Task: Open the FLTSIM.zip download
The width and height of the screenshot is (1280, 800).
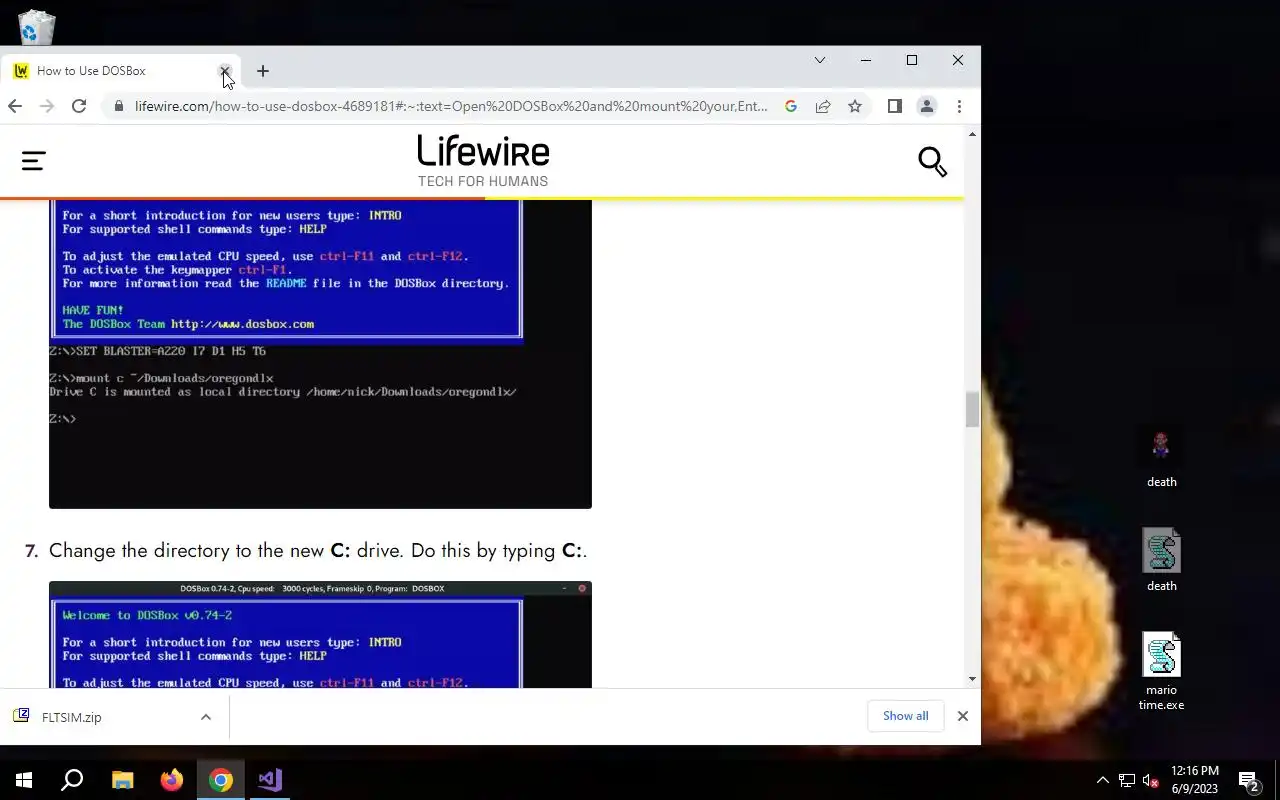Action: [70, 717]
